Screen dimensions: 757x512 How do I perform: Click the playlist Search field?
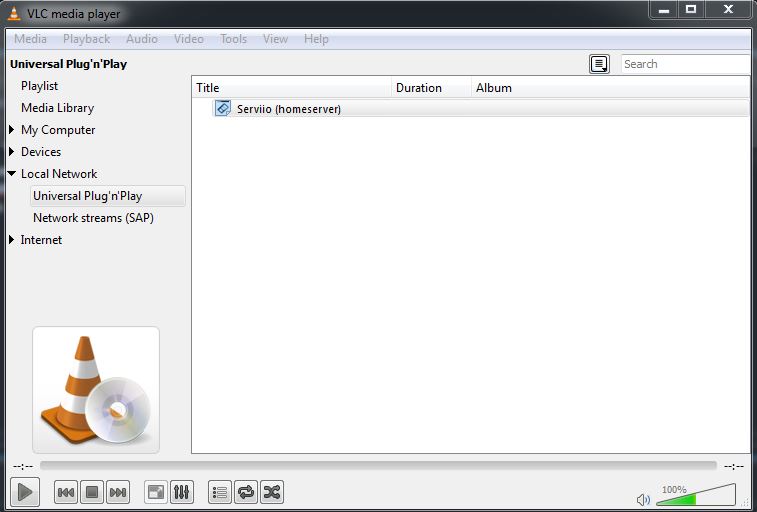pos(684,64)
